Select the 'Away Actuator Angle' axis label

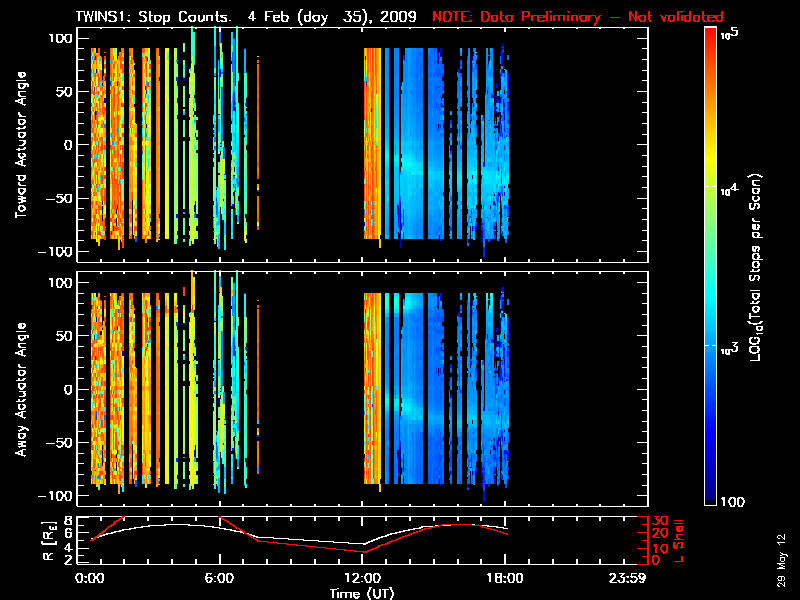(x=20, y=390)
